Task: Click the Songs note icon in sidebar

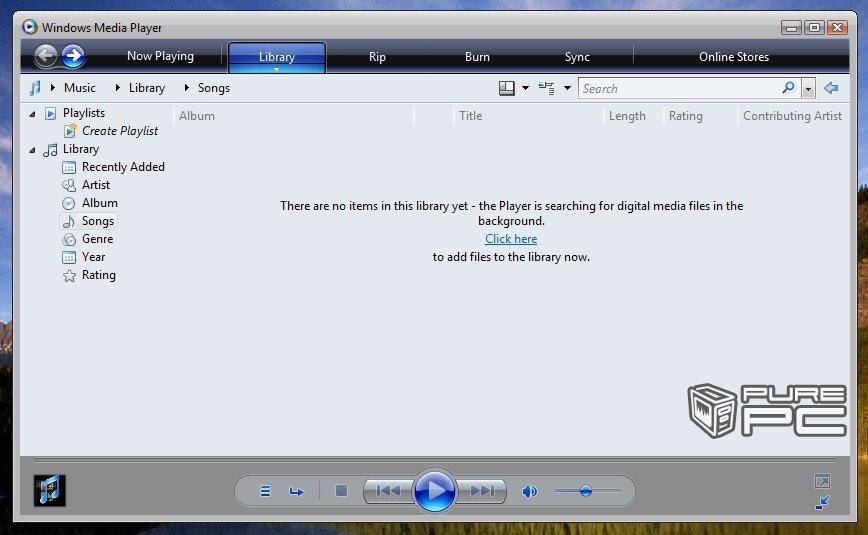Action: (x=69, y=222)
